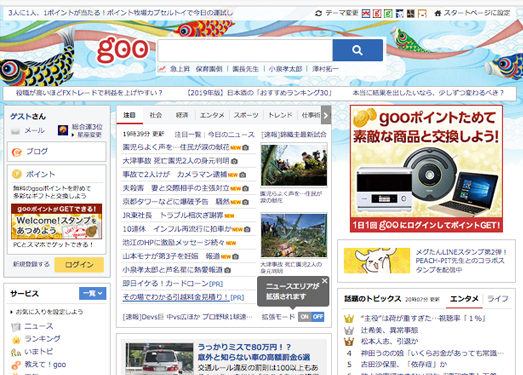Click the horoscope zodiac icon
The image size is (523, 375).
pyautogui.click(x=63, y=130)
